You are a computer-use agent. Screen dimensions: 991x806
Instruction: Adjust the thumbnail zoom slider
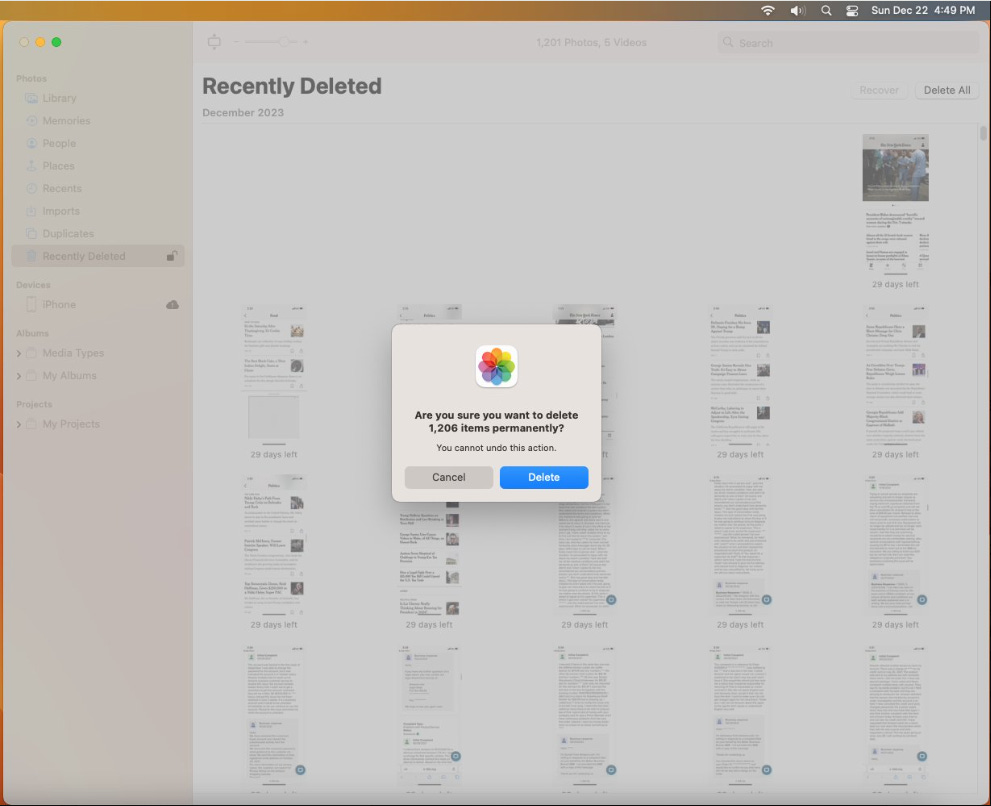(271, 42)
